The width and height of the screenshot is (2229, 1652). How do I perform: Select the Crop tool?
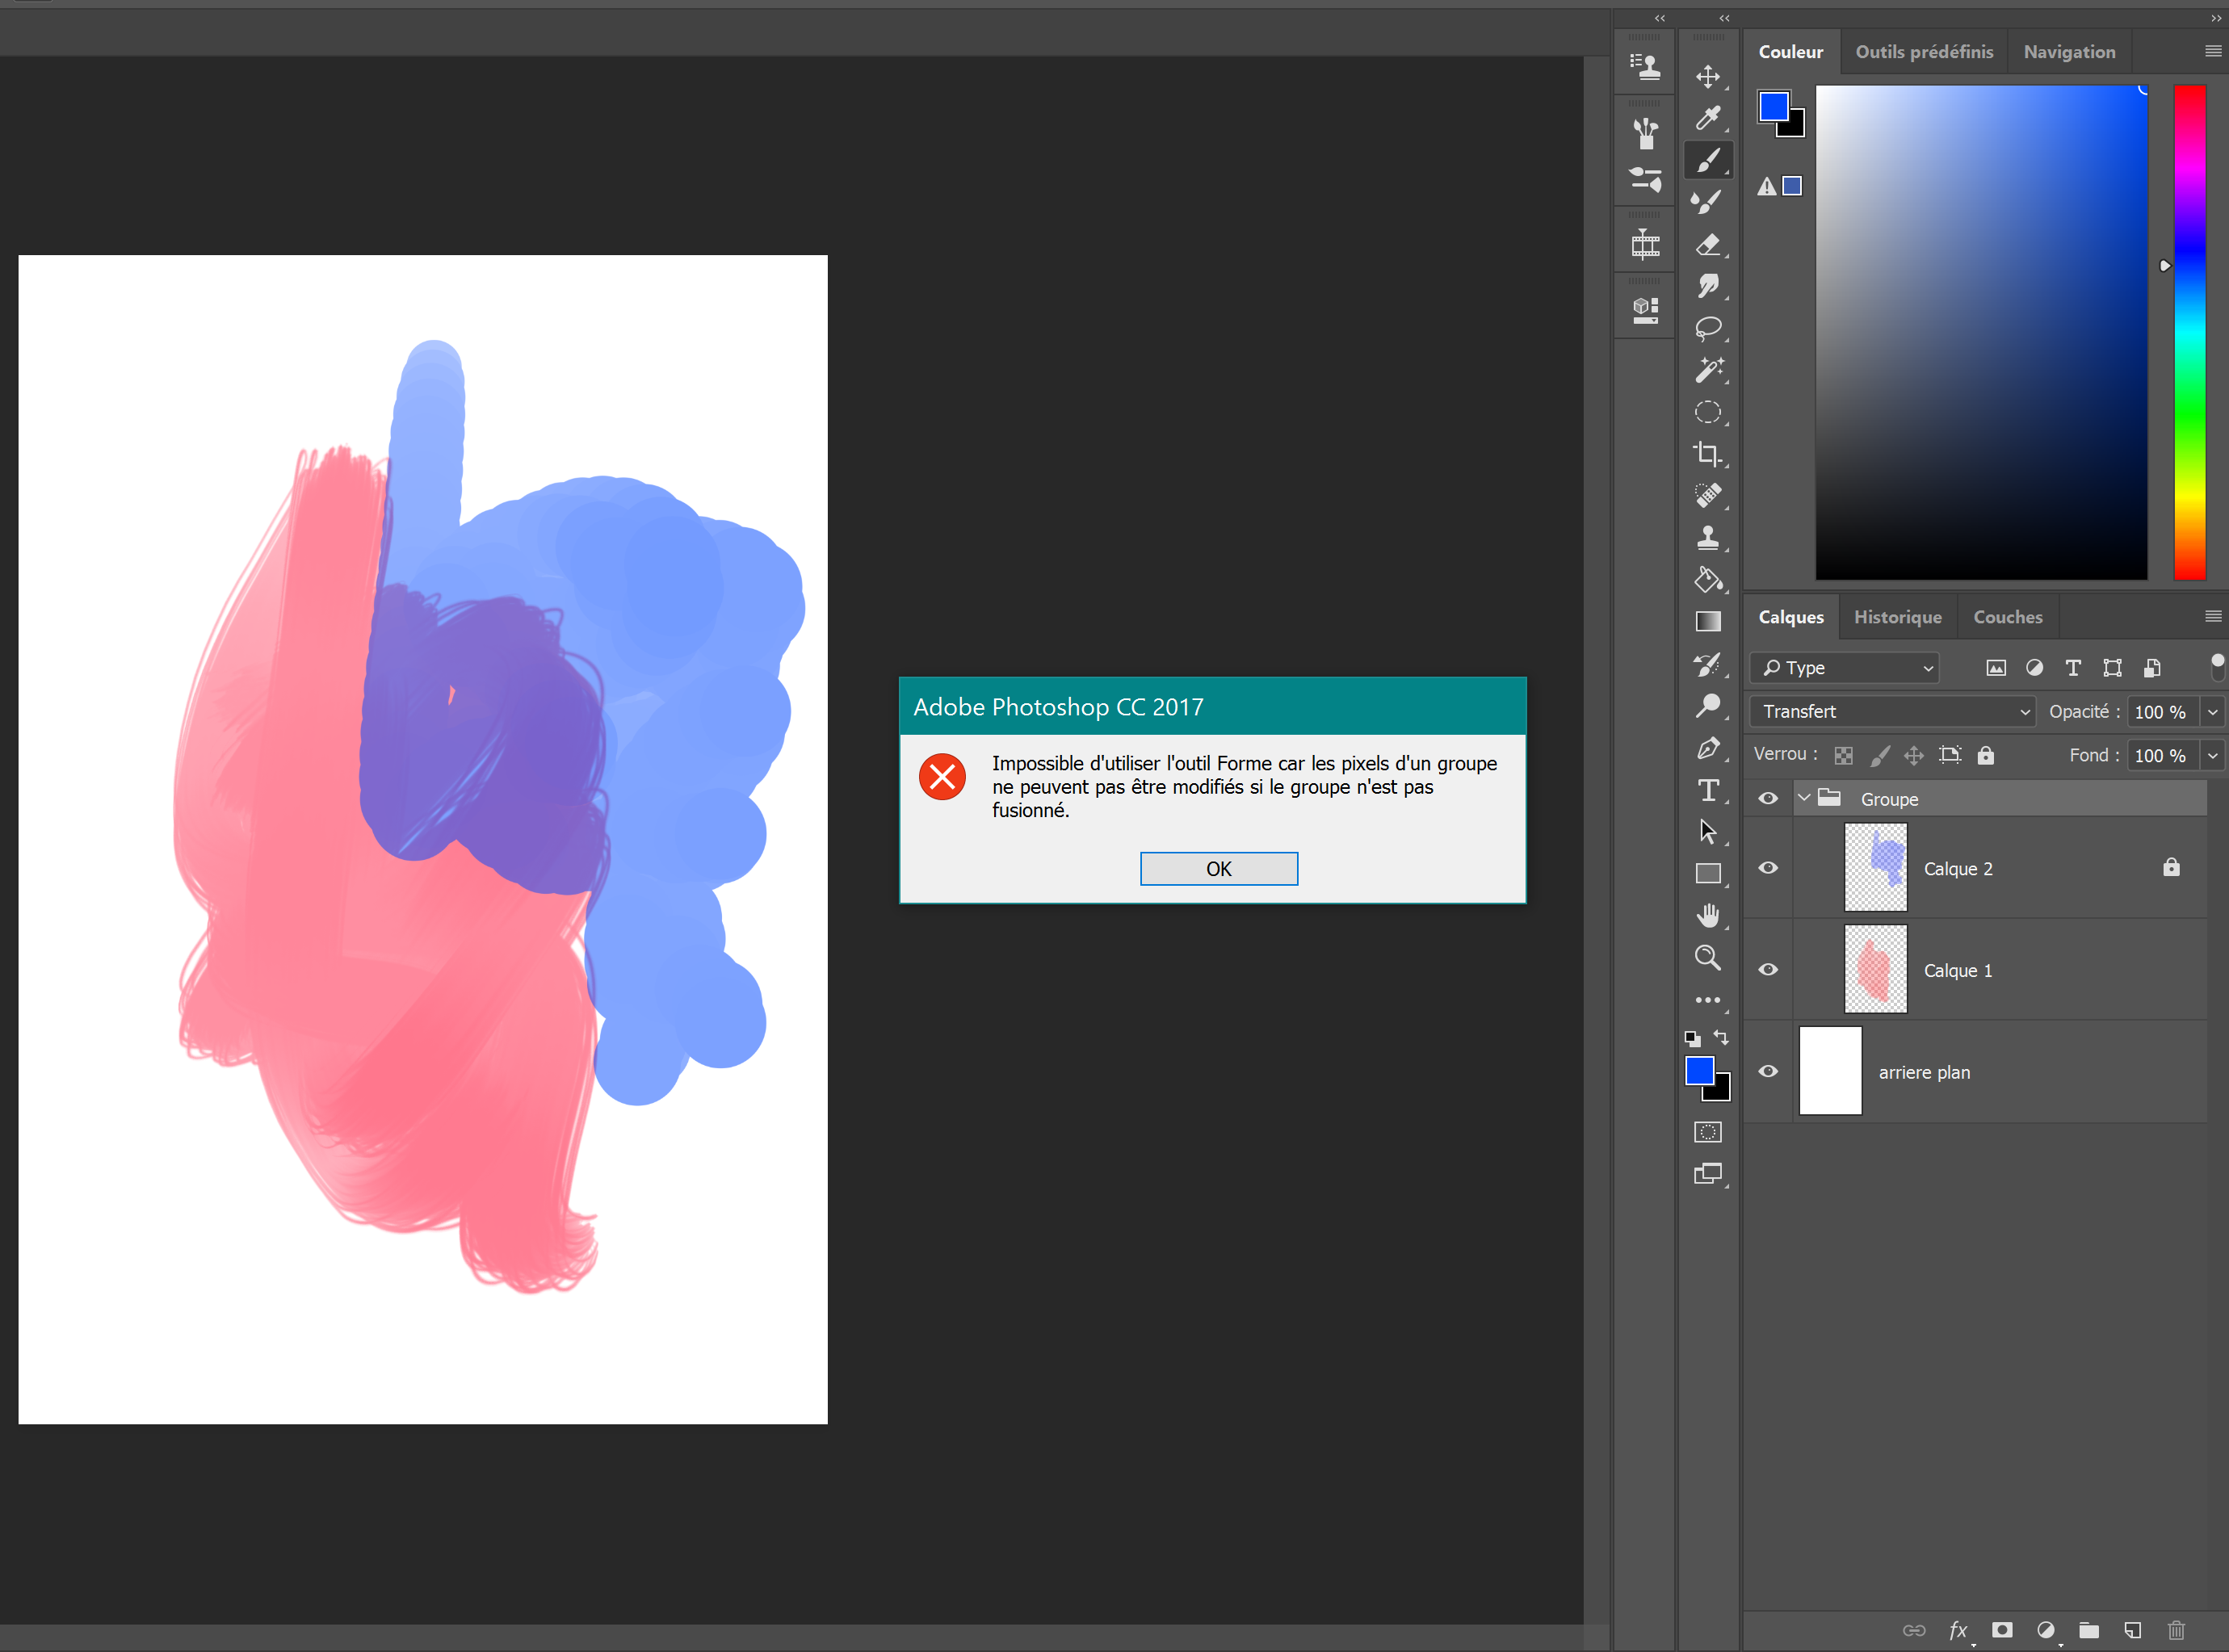(1709, 455)
